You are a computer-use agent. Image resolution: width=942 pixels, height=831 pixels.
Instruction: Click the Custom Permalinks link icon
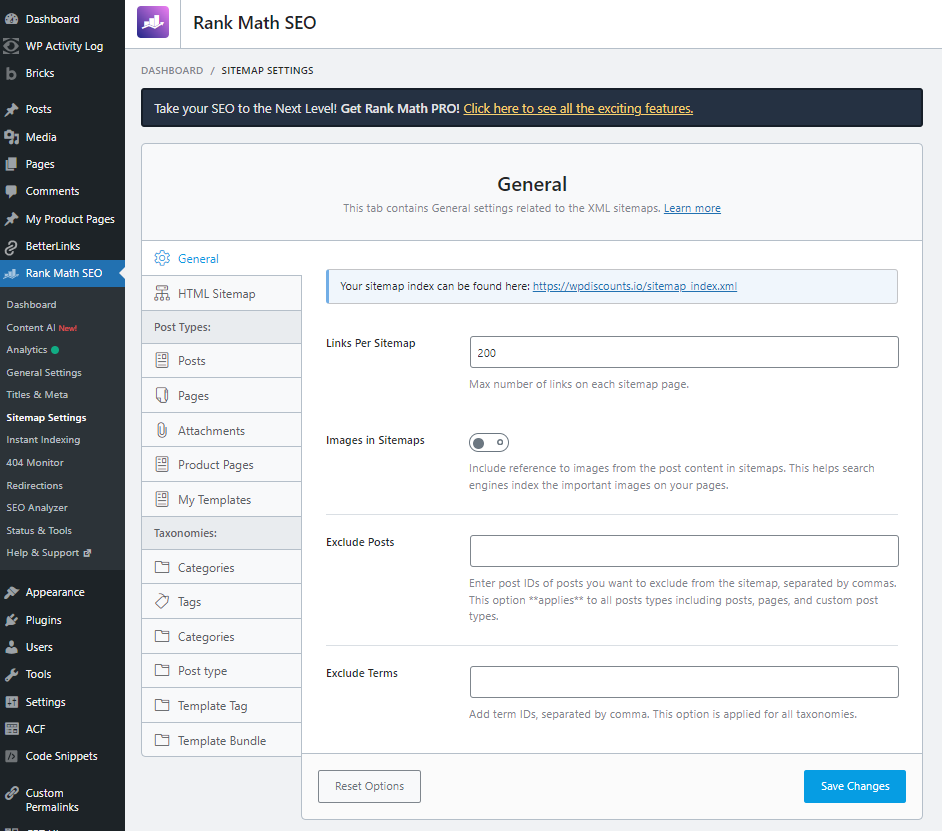pyautogui.click(x=11, y=793)
